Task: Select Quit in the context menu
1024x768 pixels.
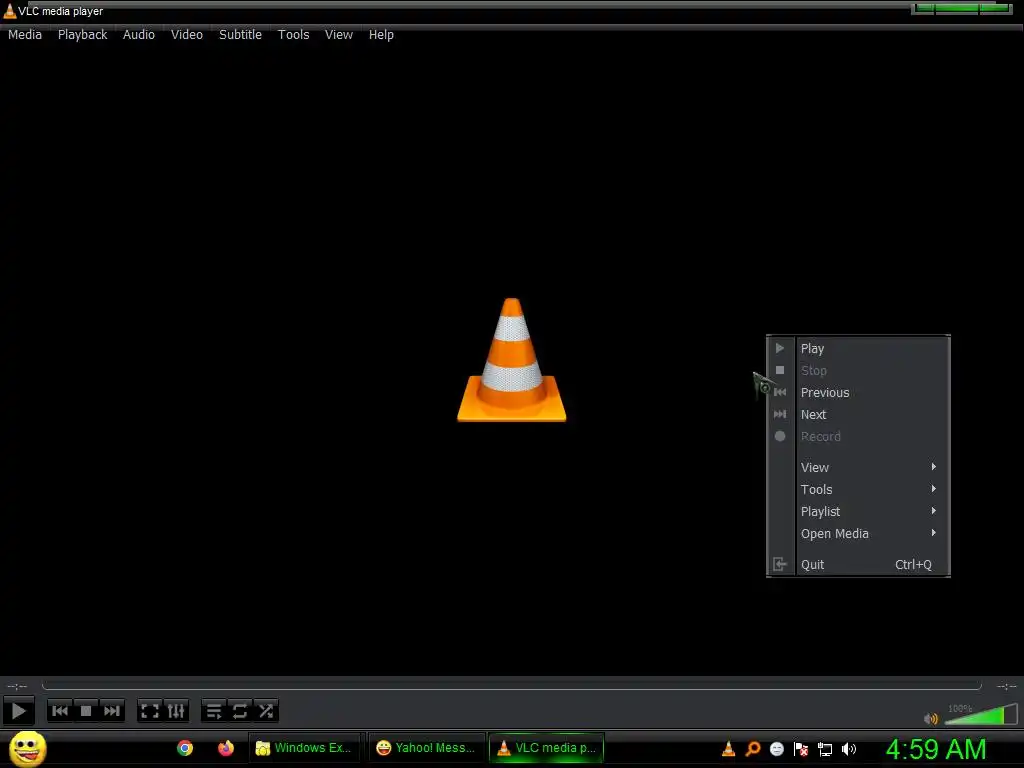Action: pyautogui.click(x=858, y=564)
